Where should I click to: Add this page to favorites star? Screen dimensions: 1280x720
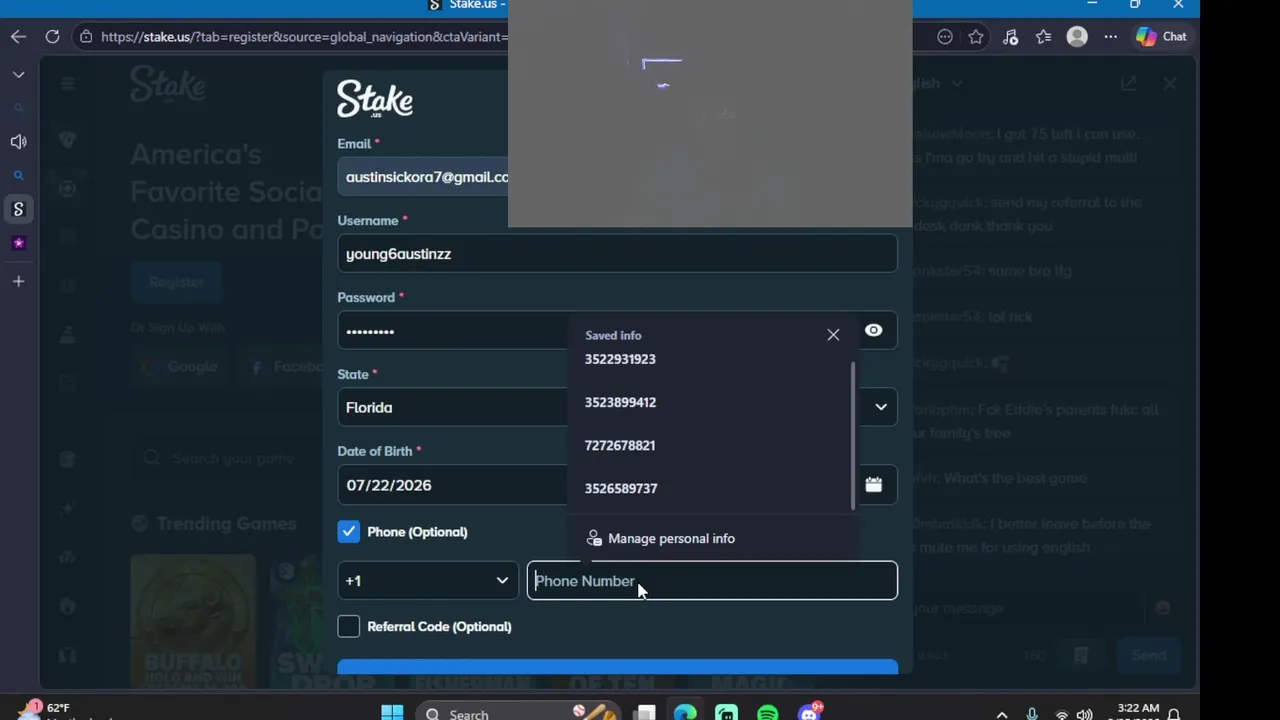click(976, 37)
